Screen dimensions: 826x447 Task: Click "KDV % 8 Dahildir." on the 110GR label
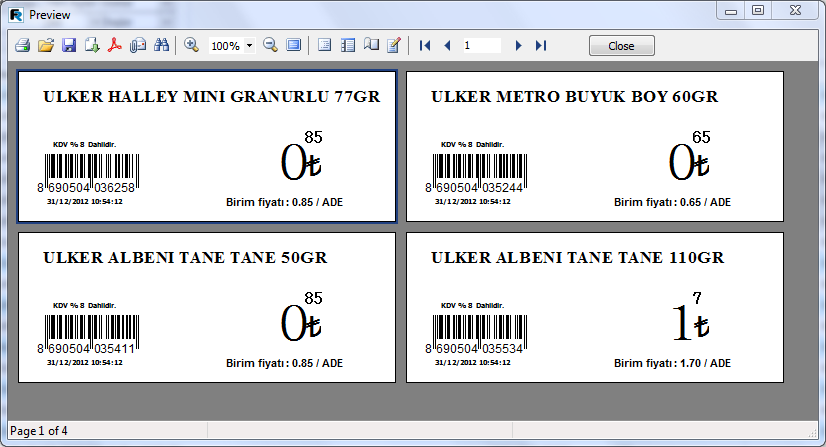click(473, 305)
